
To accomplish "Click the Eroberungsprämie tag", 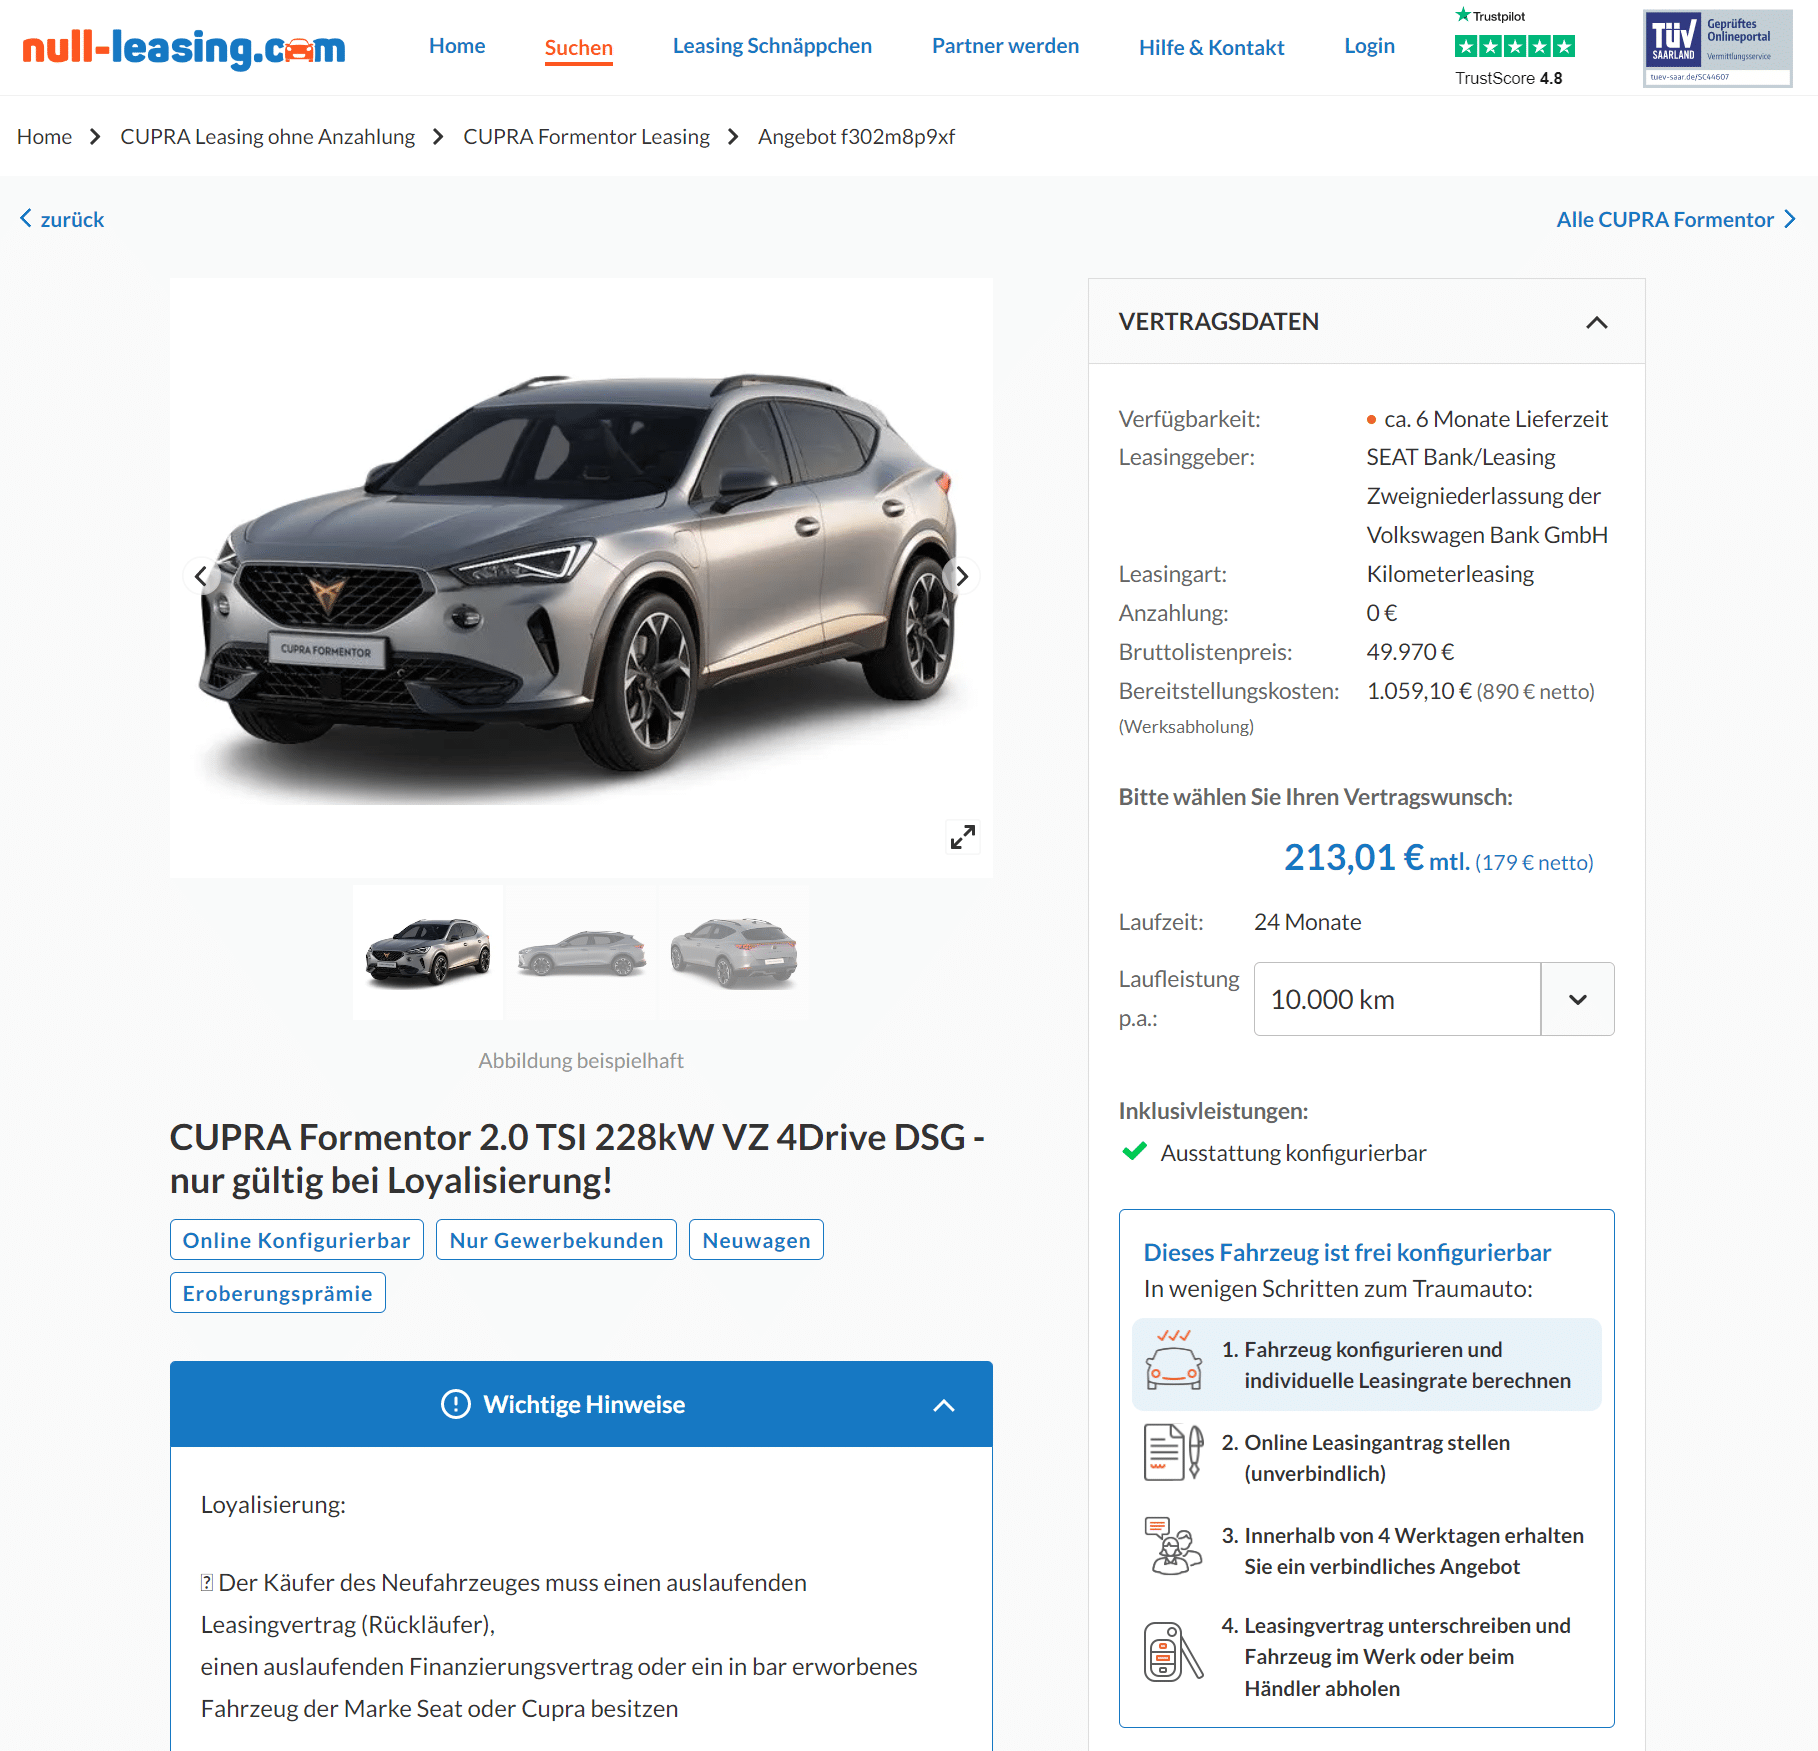I will point(277,1293).
